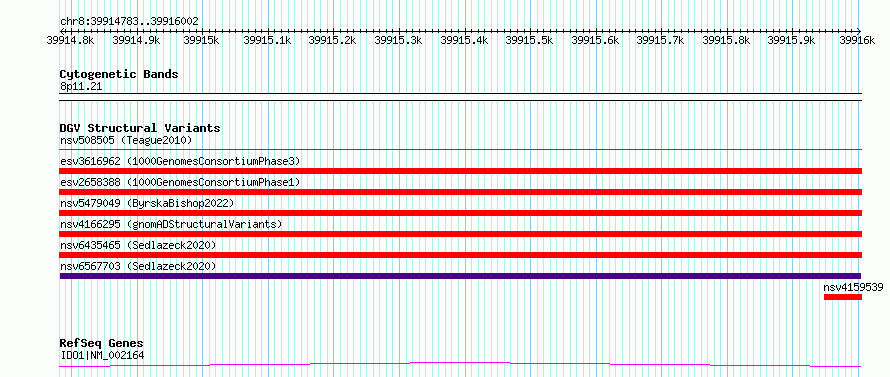Screen dimensions: 890x377
Task: Click the 8p11.21 cytogenetic band bar
Action: 460,97
